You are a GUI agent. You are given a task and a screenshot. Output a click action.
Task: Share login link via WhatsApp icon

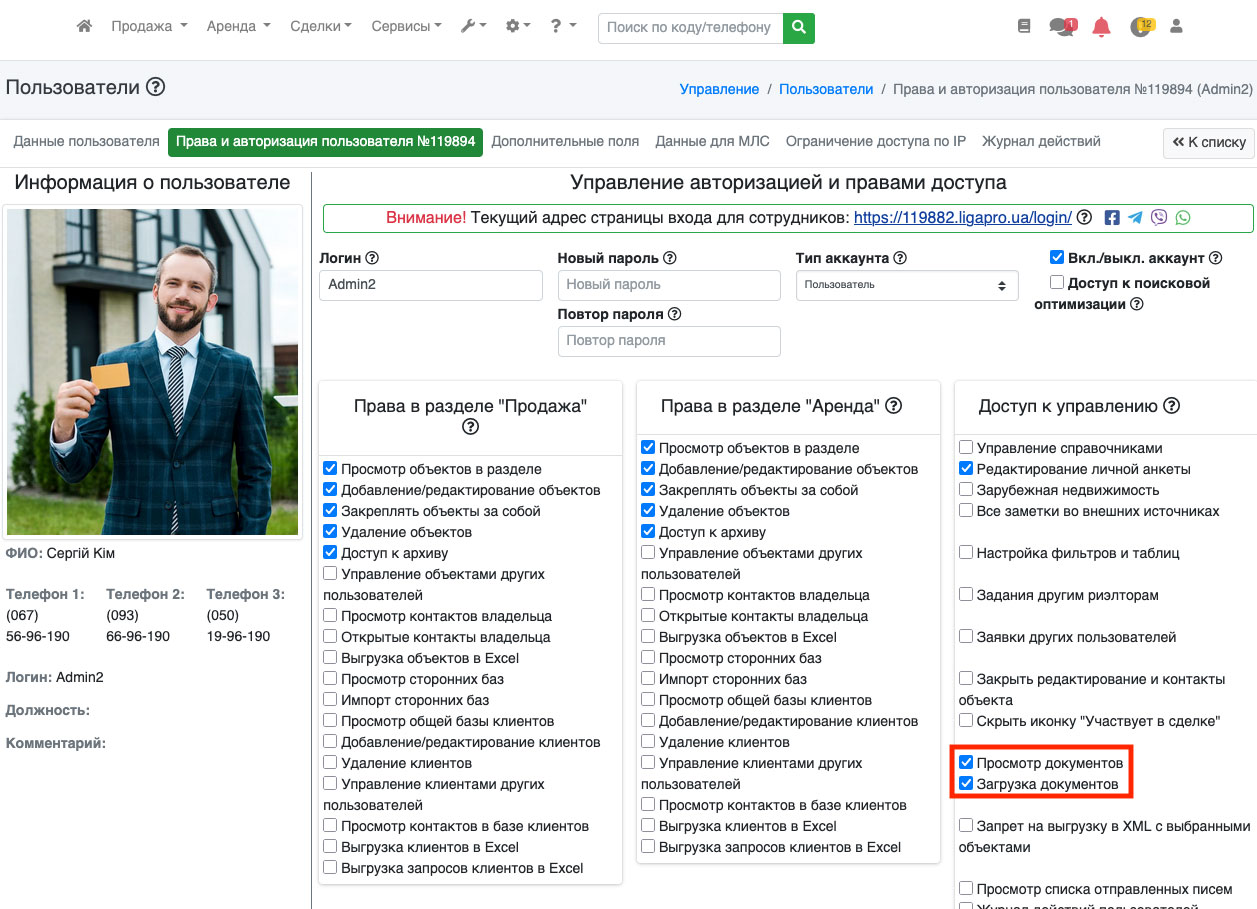click(x=1183, y=218)
